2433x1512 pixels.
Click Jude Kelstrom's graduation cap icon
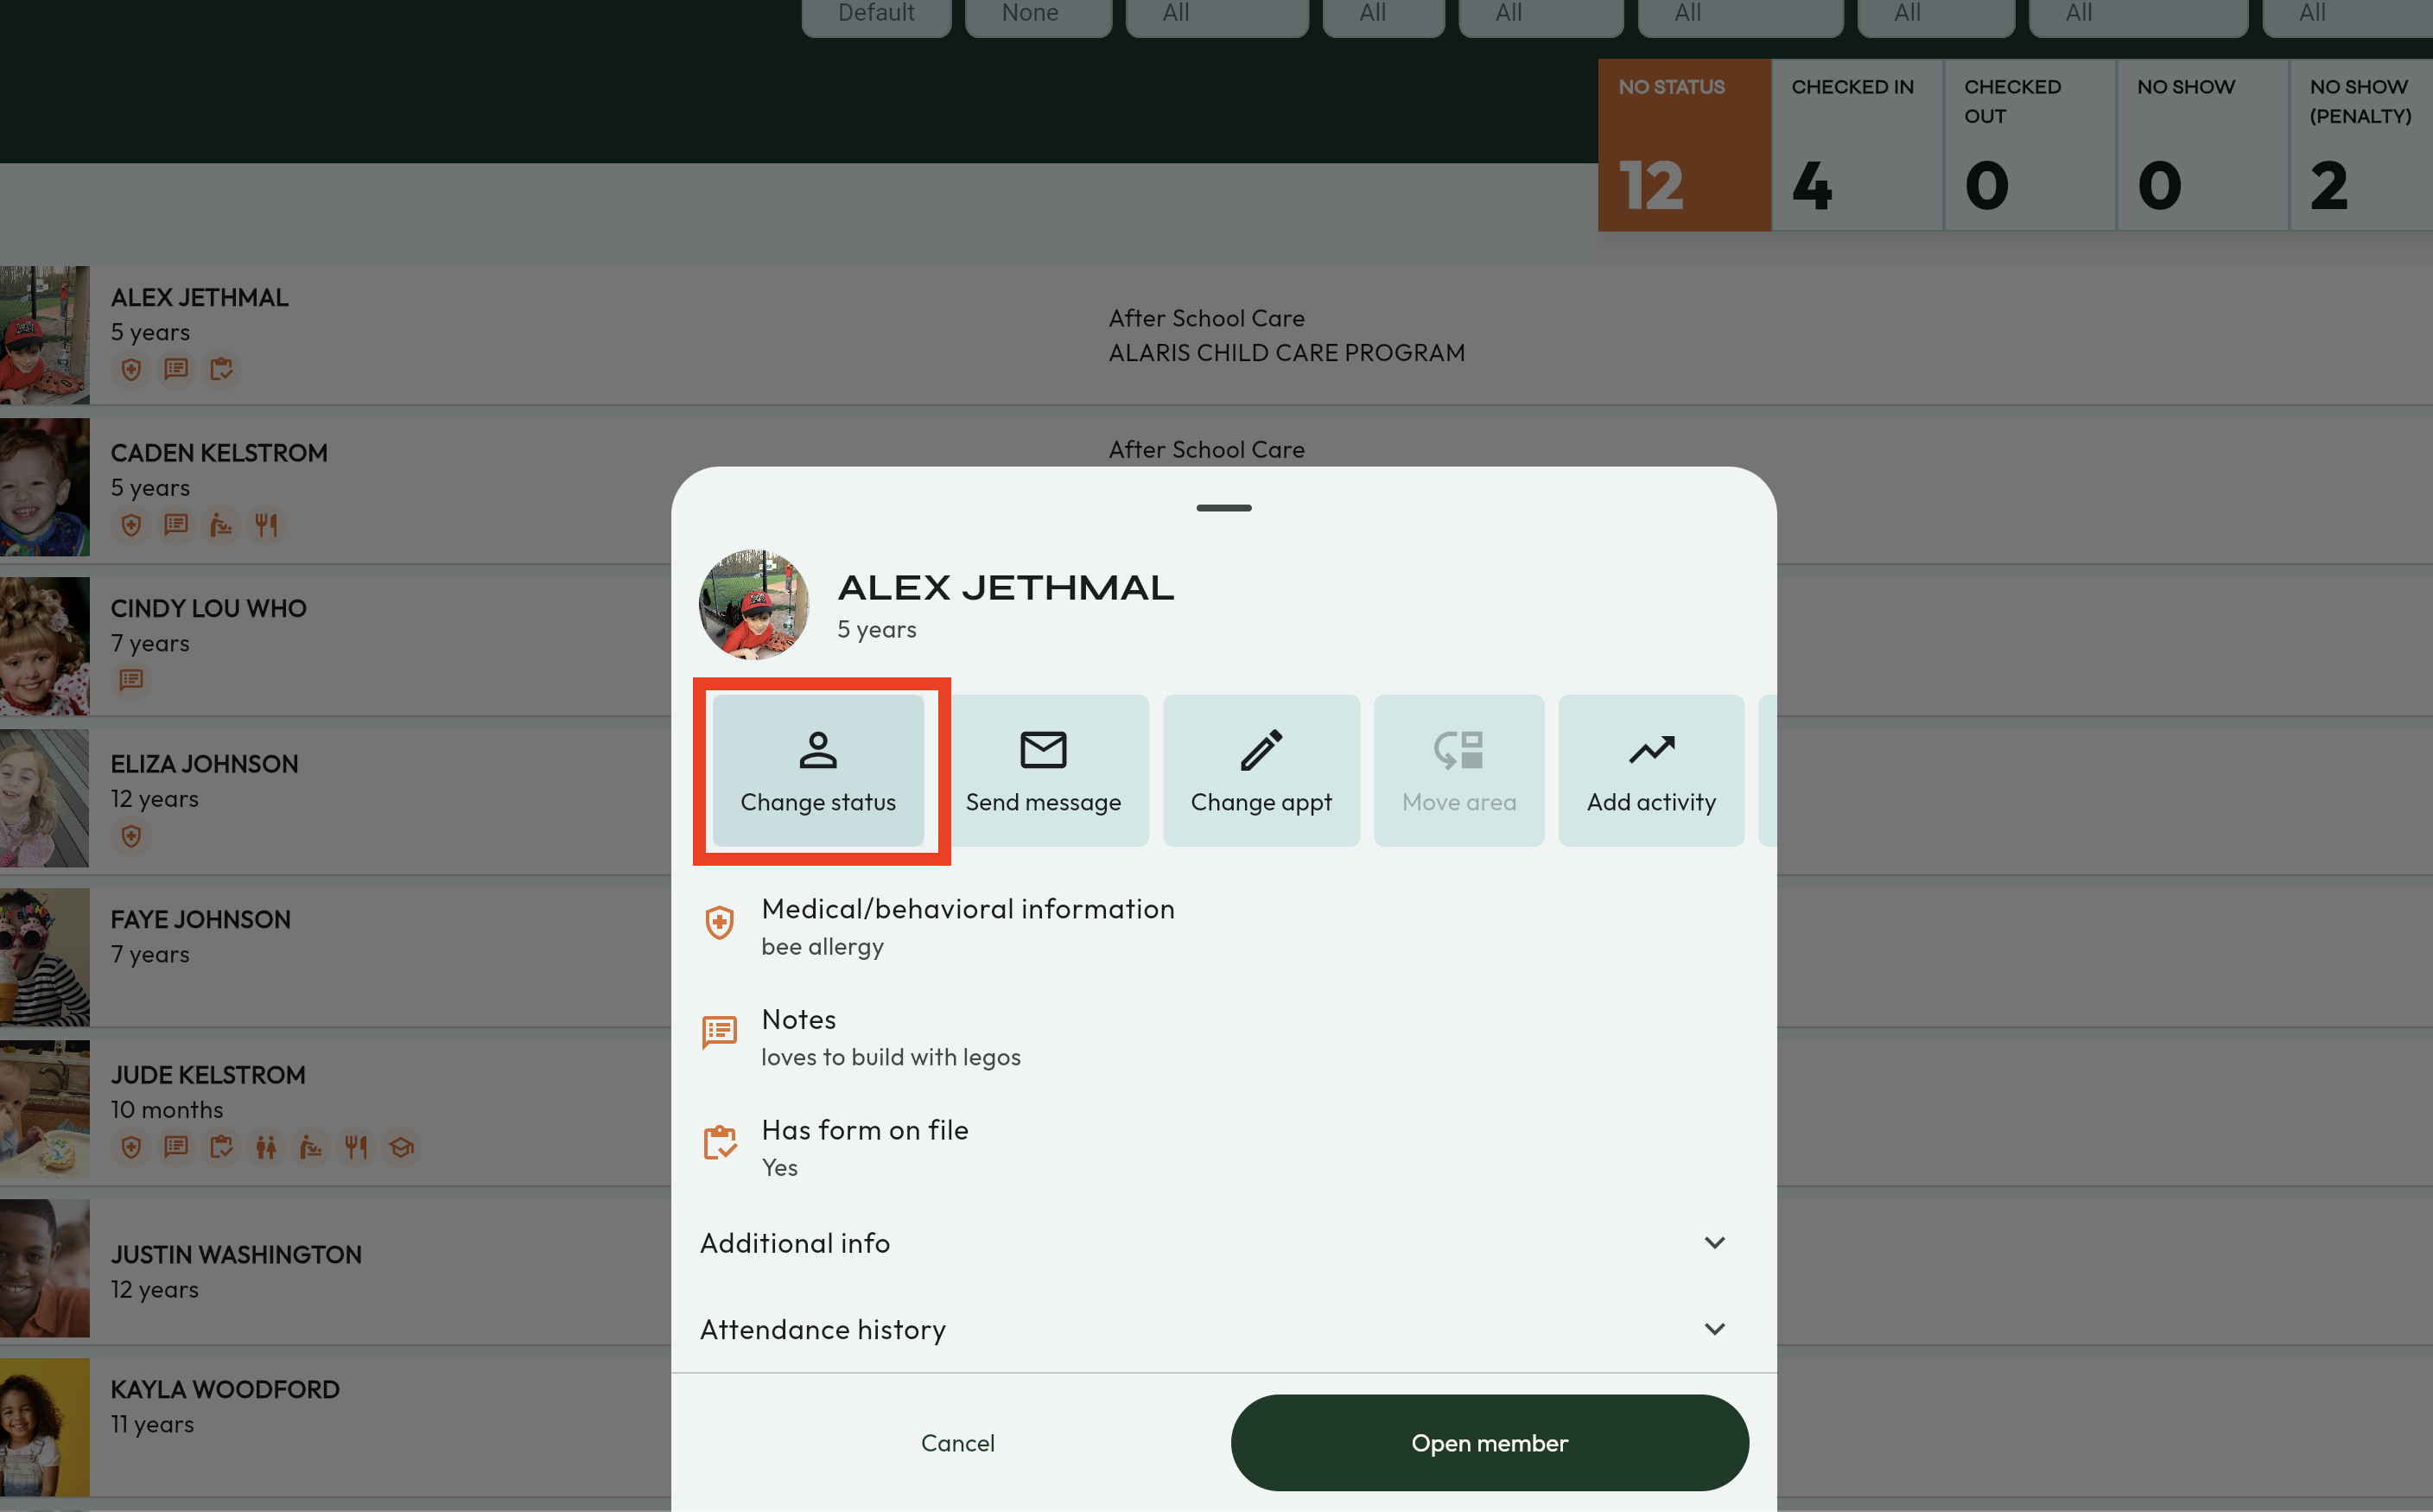pos(401,1147)
